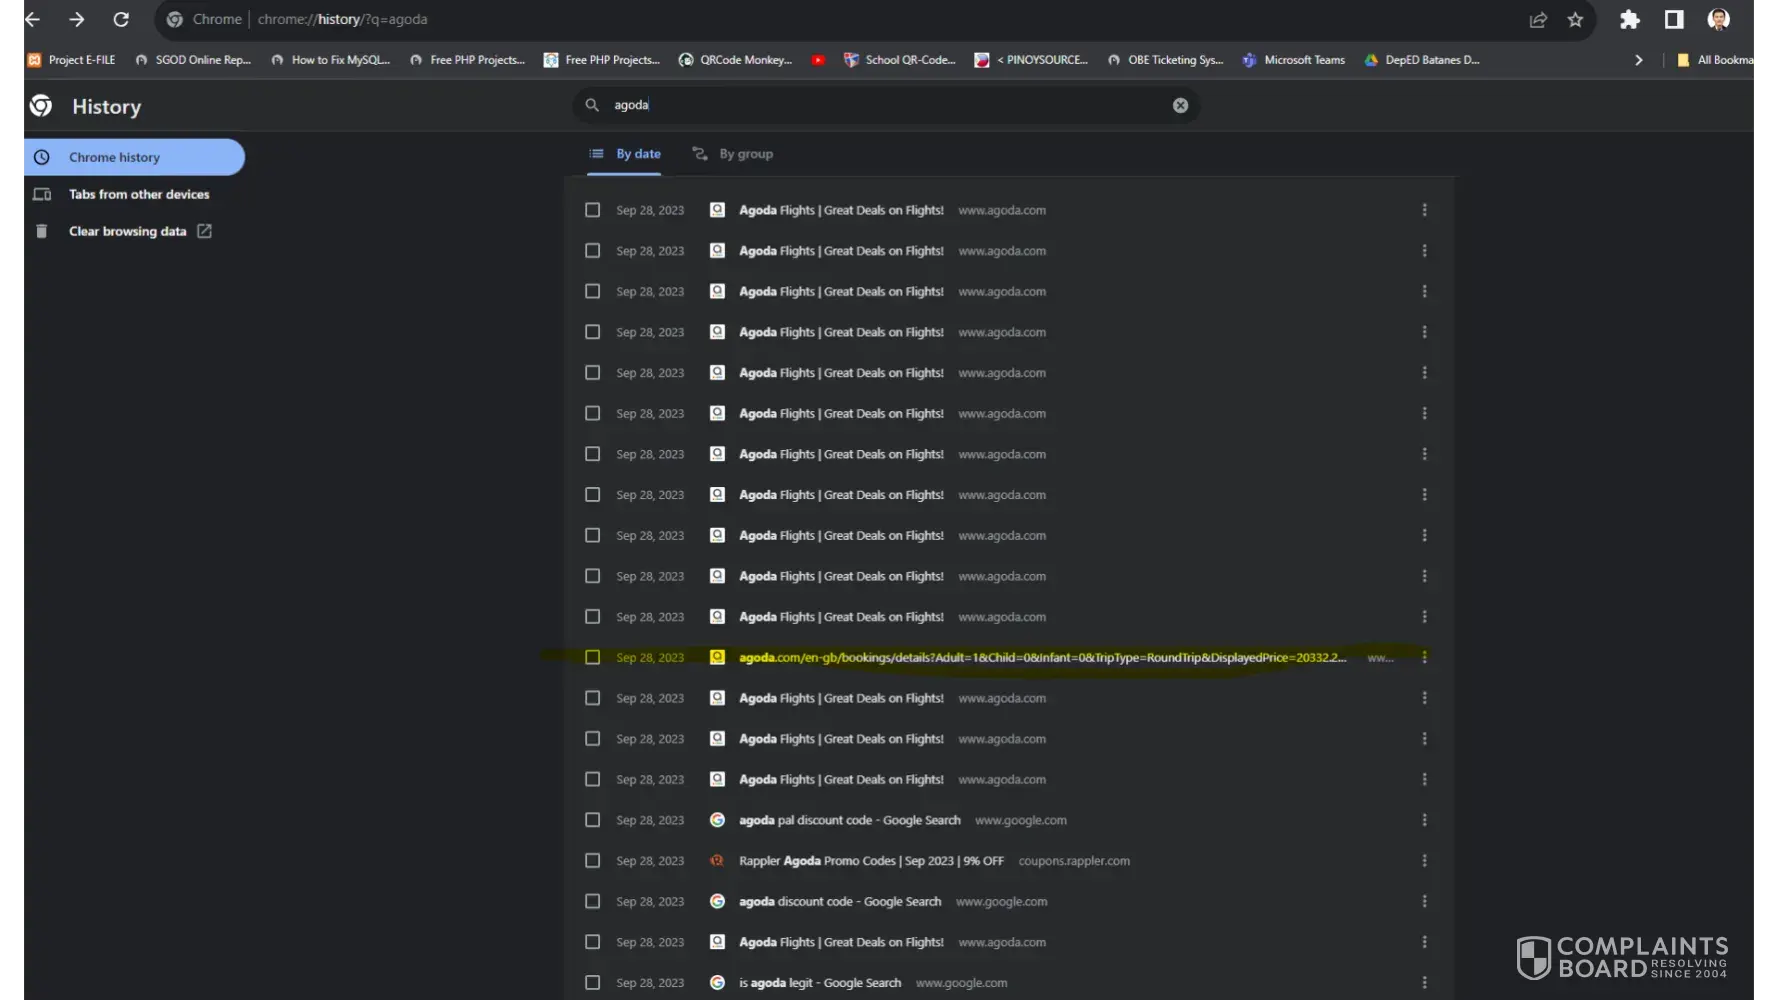
Task: Clear the agoda search with X icon
Action: (1180, 105)
